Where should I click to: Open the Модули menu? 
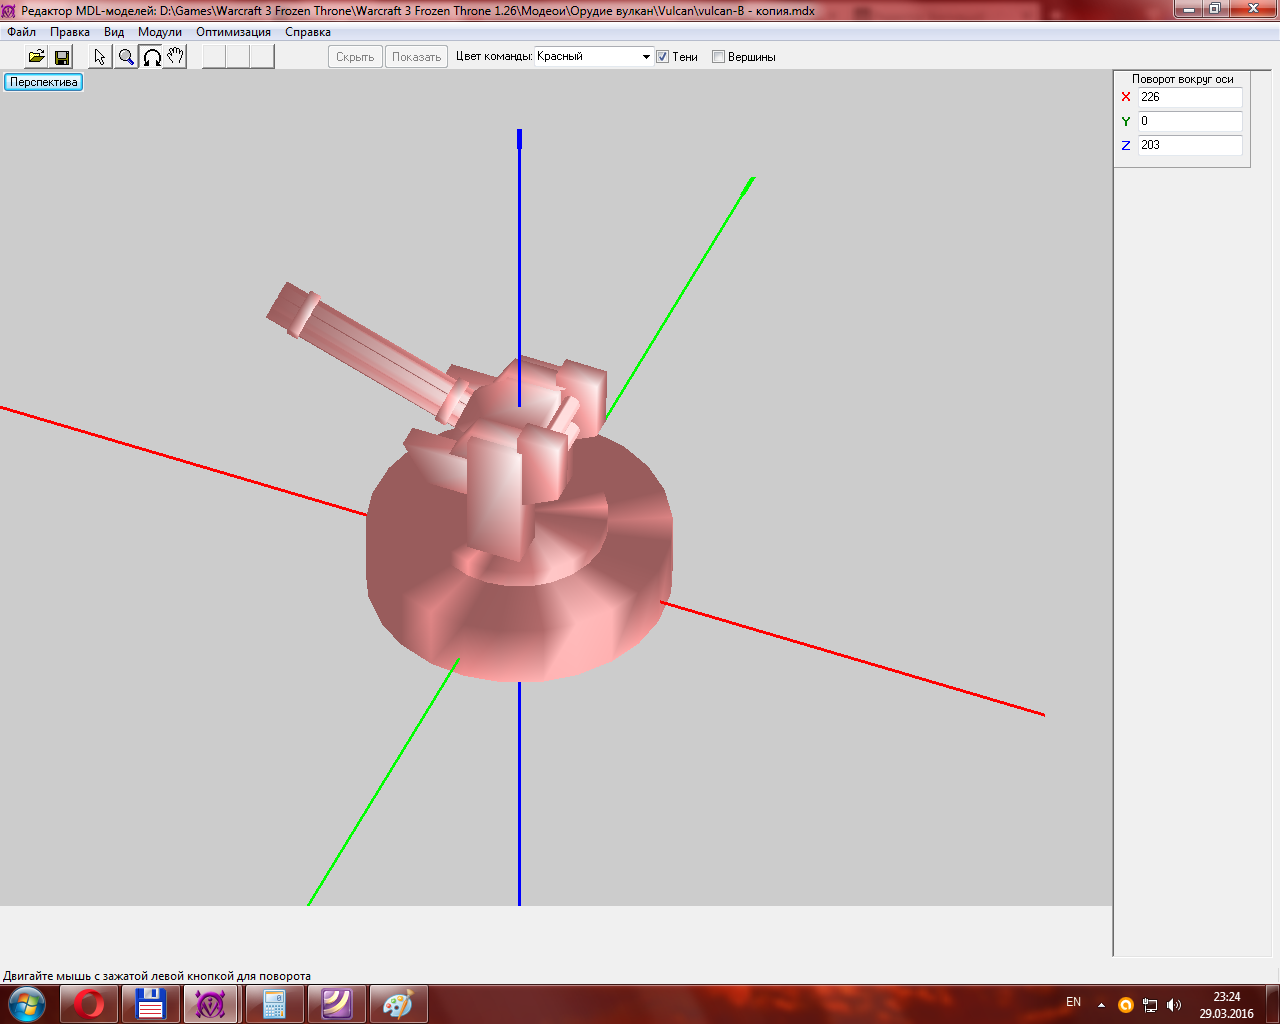[160, 32]
